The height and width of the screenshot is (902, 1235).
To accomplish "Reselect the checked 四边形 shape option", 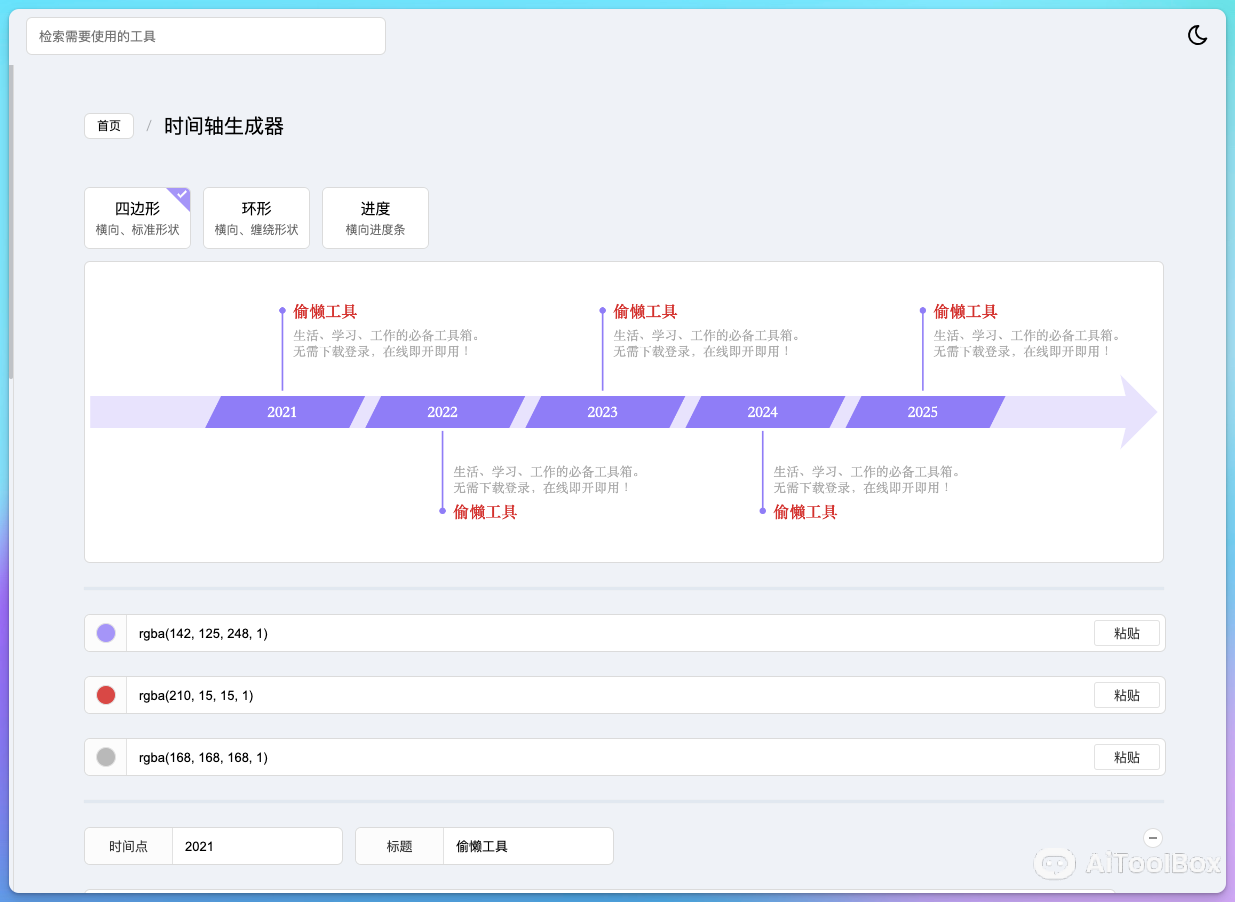I will (137, 217).
